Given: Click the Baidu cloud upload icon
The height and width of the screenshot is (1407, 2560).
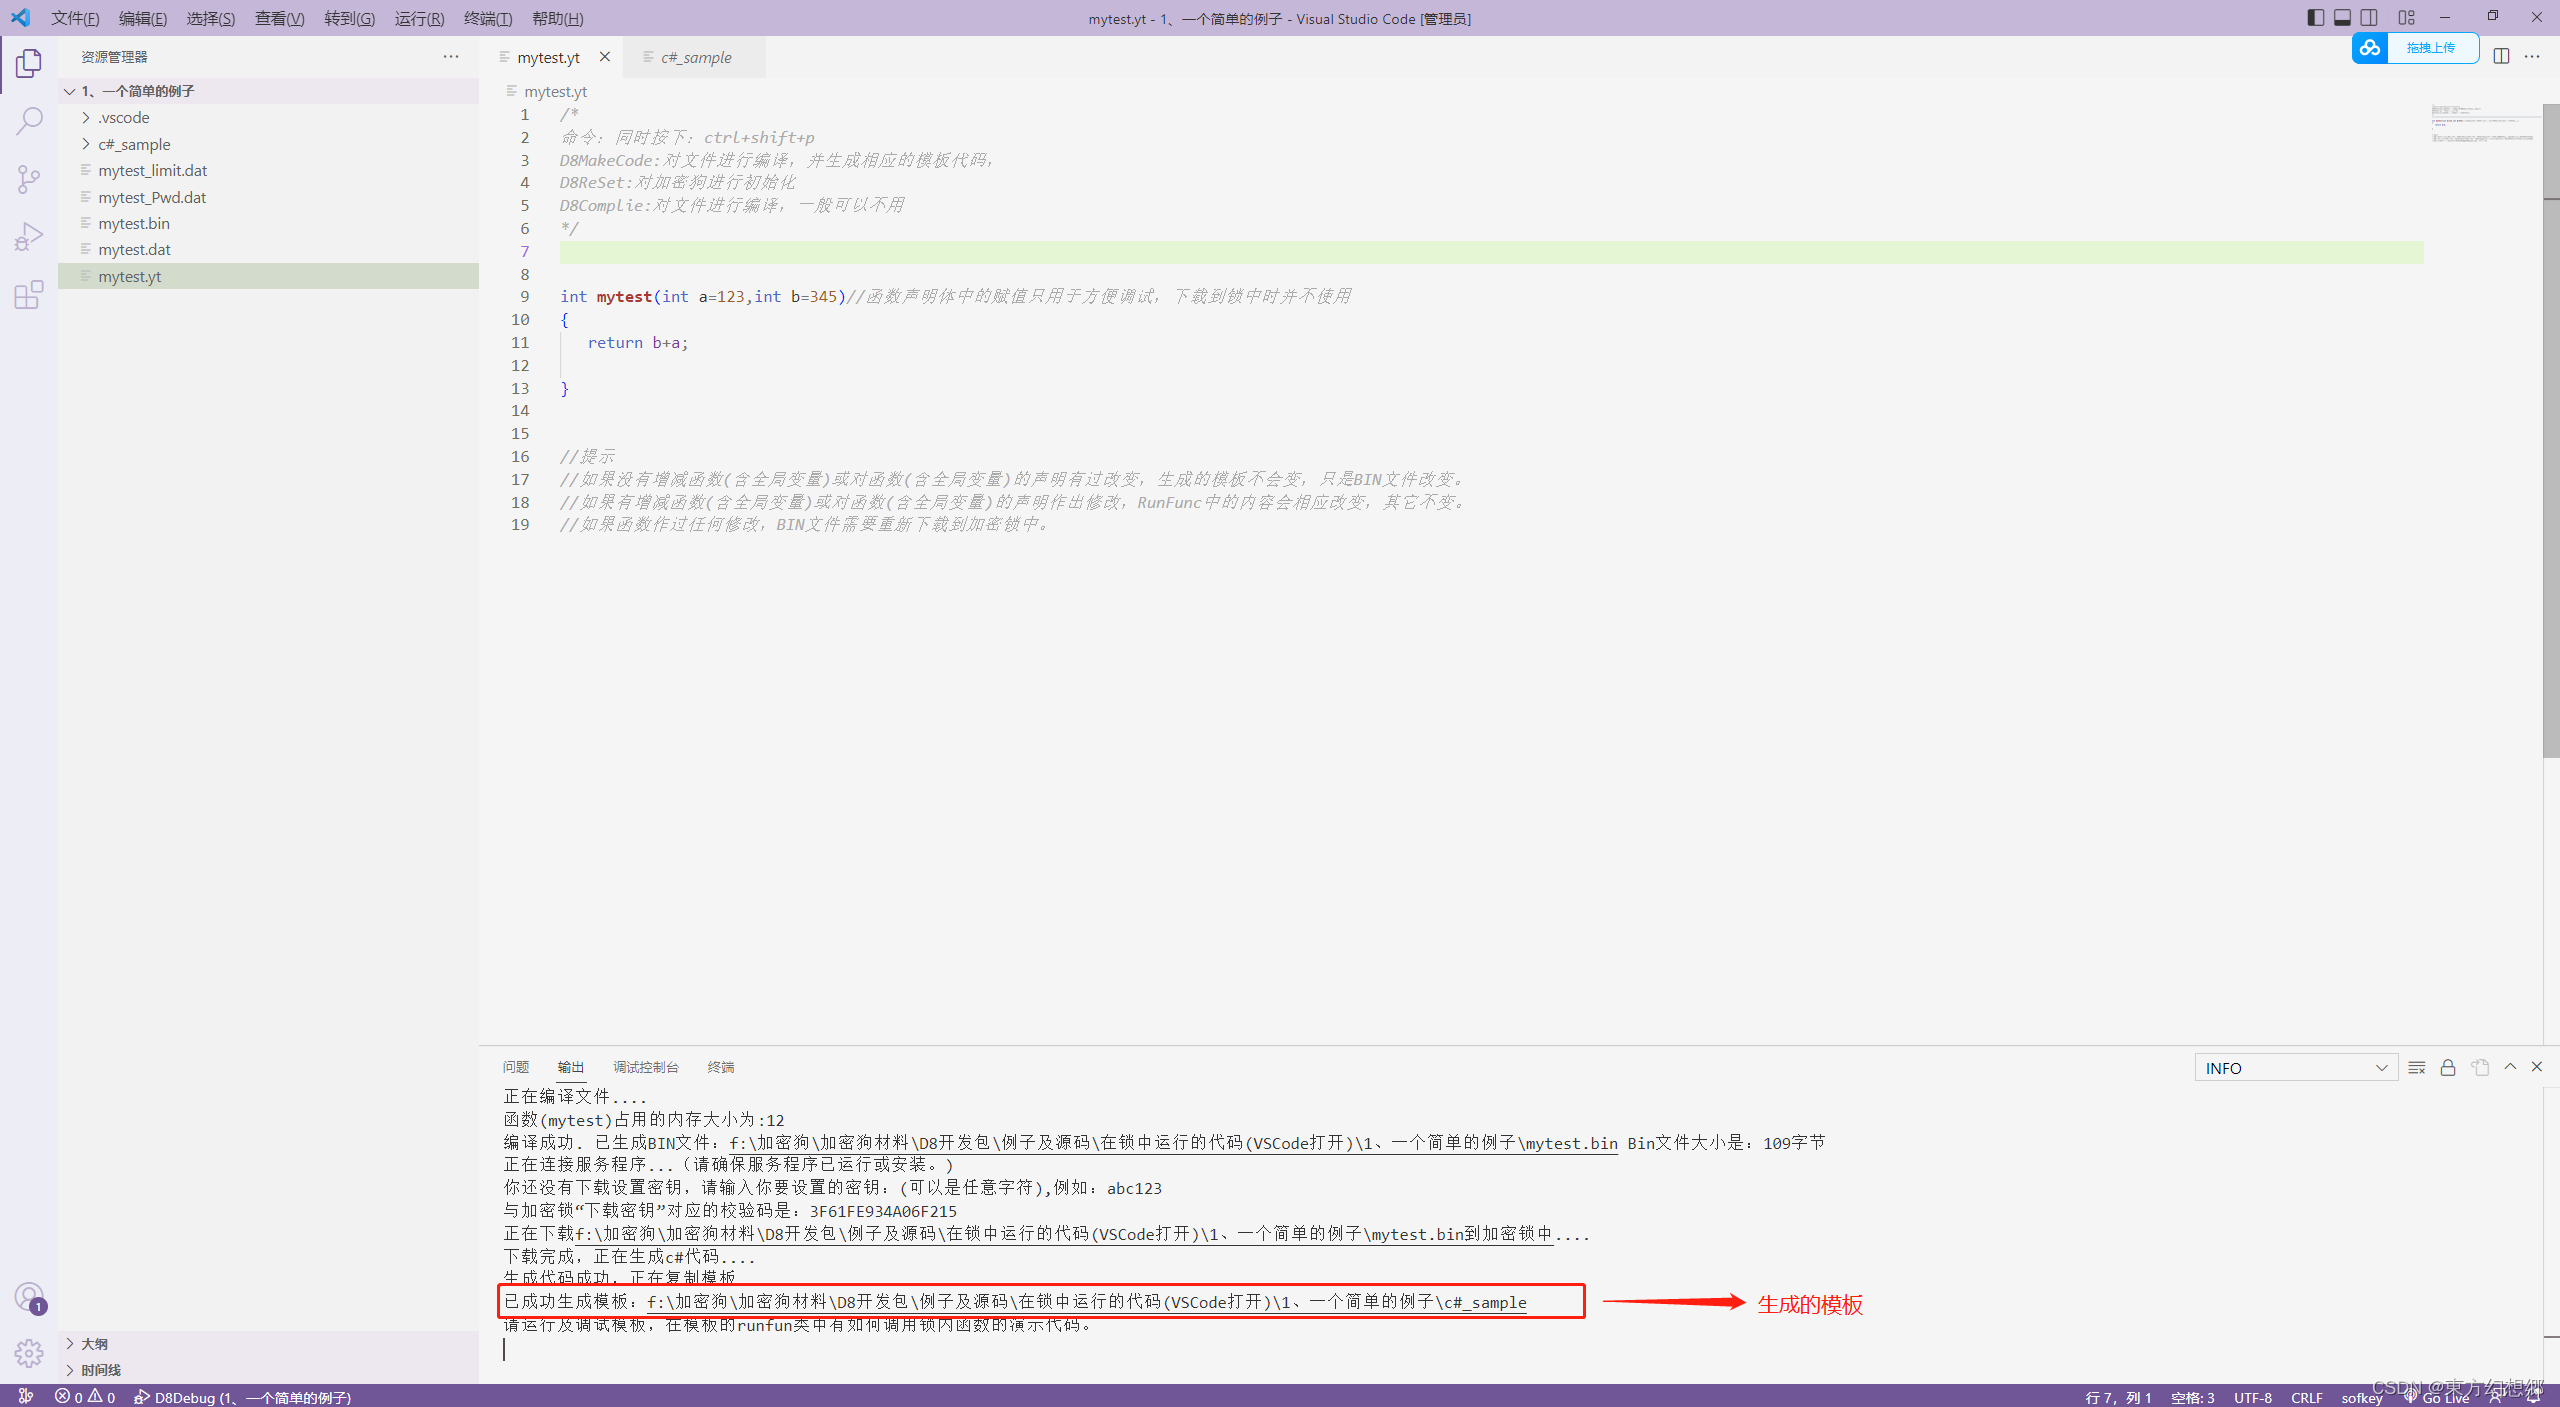Looking at the screenshot, I should [x=2370, y=48].
